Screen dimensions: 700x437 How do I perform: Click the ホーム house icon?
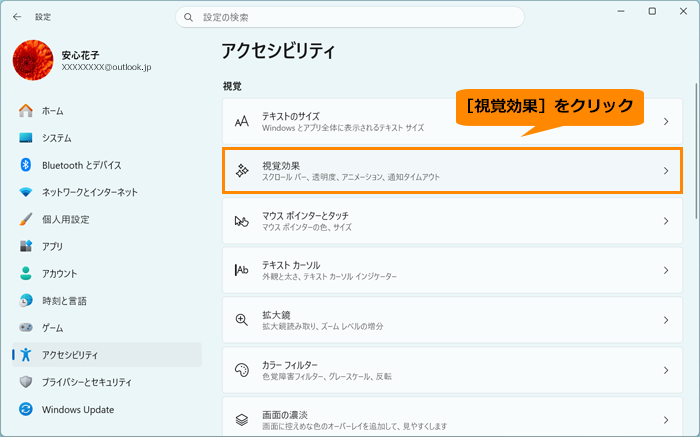tap(26, 111)
